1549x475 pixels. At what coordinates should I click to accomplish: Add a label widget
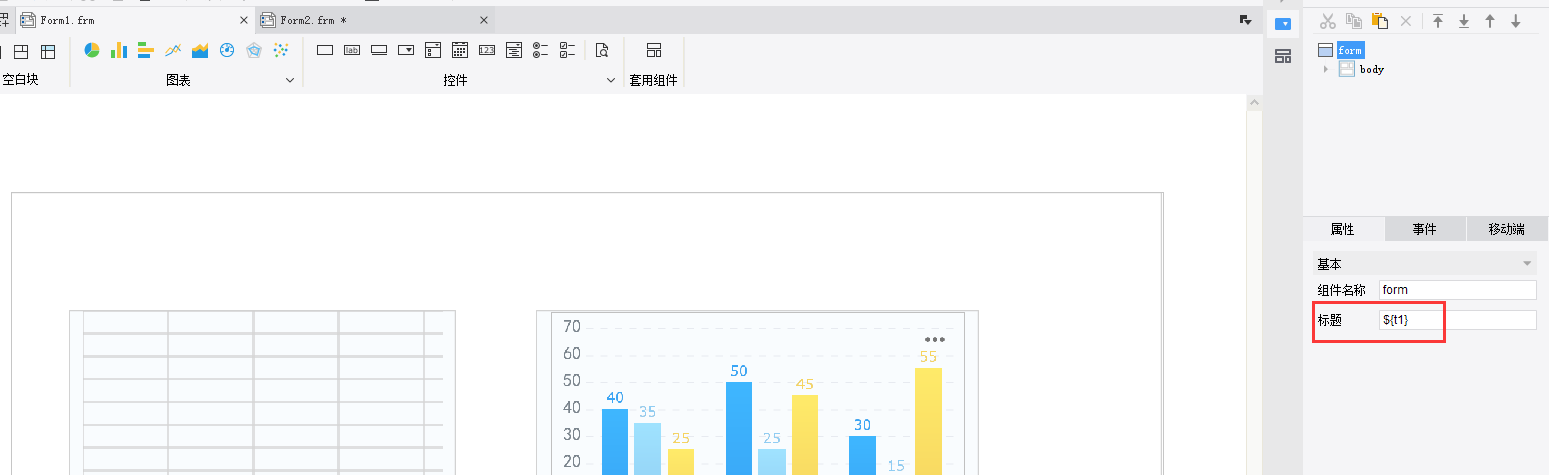point(352,50)
